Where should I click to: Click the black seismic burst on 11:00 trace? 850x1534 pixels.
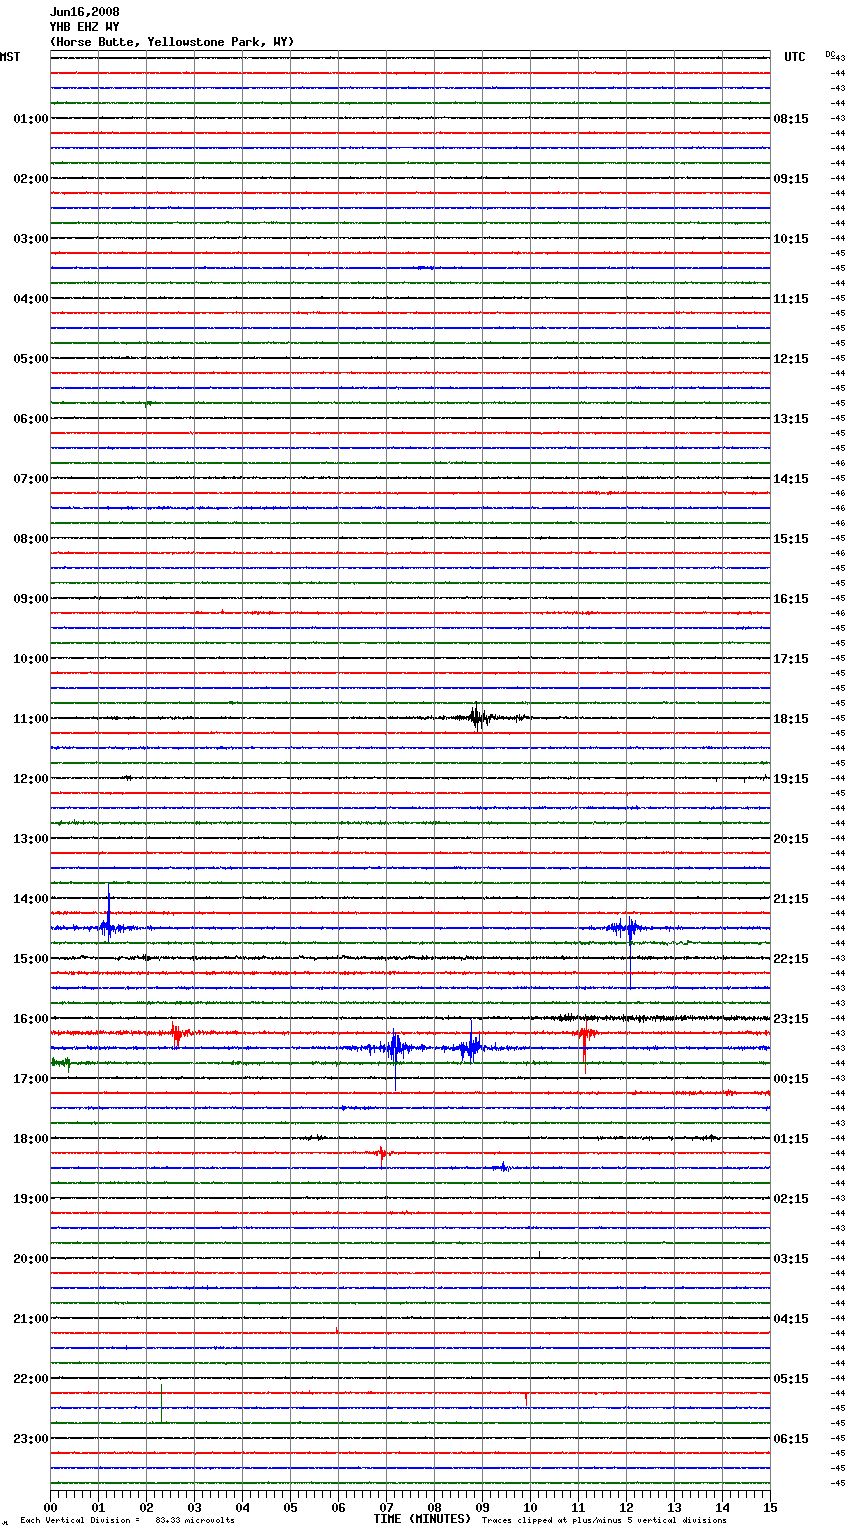point(478,717)
